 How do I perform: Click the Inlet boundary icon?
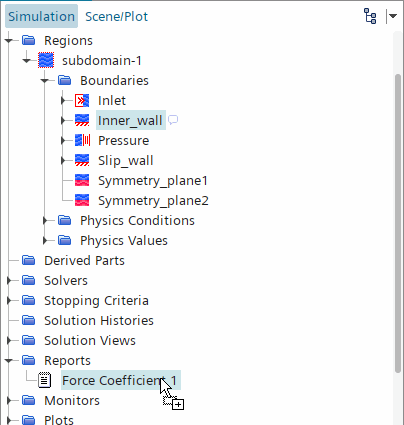(x=82, y=100)
